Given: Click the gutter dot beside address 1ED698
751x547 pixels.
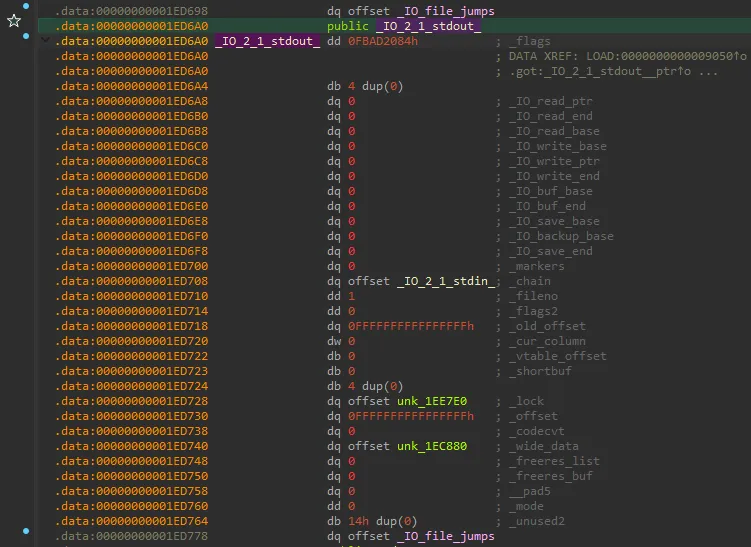Looking at the screenshot, I should tap(26, 6).
